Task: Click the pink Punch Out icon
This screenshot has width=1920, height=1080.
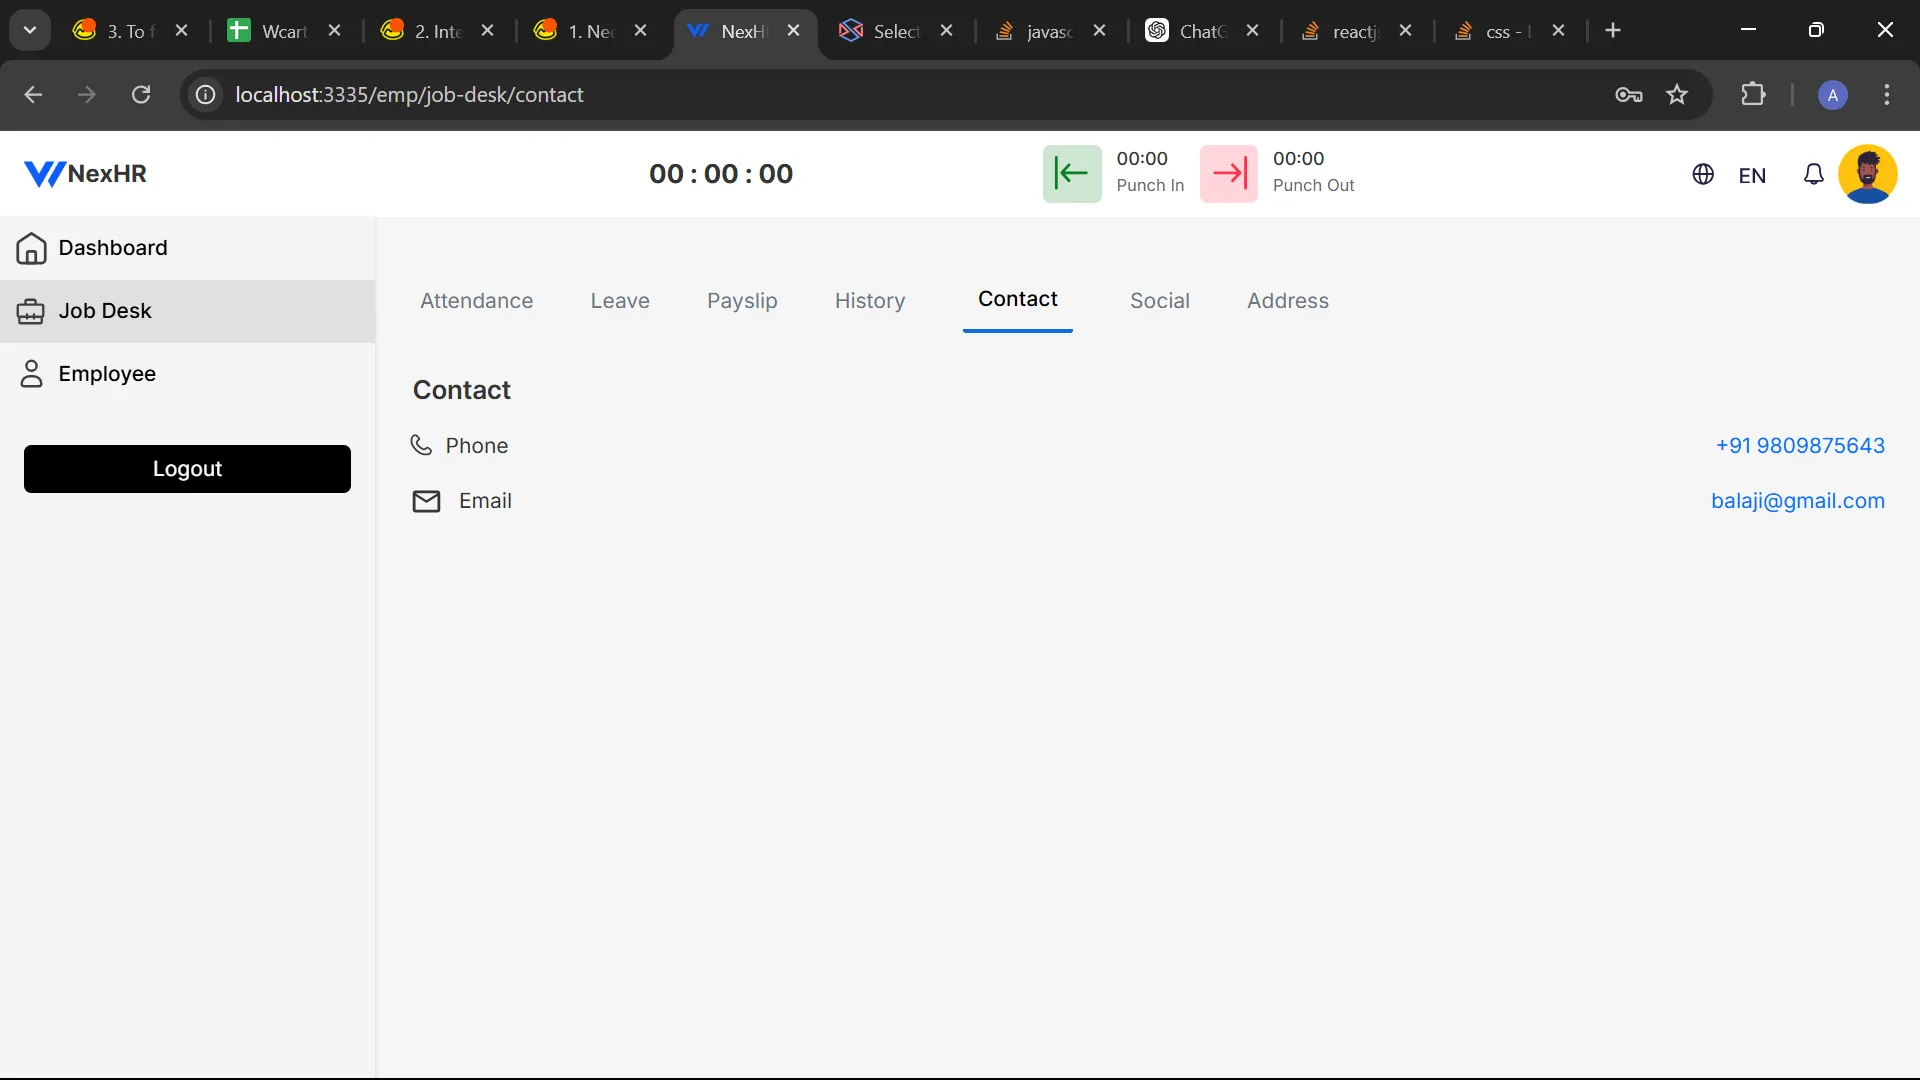Action: 1228,173
